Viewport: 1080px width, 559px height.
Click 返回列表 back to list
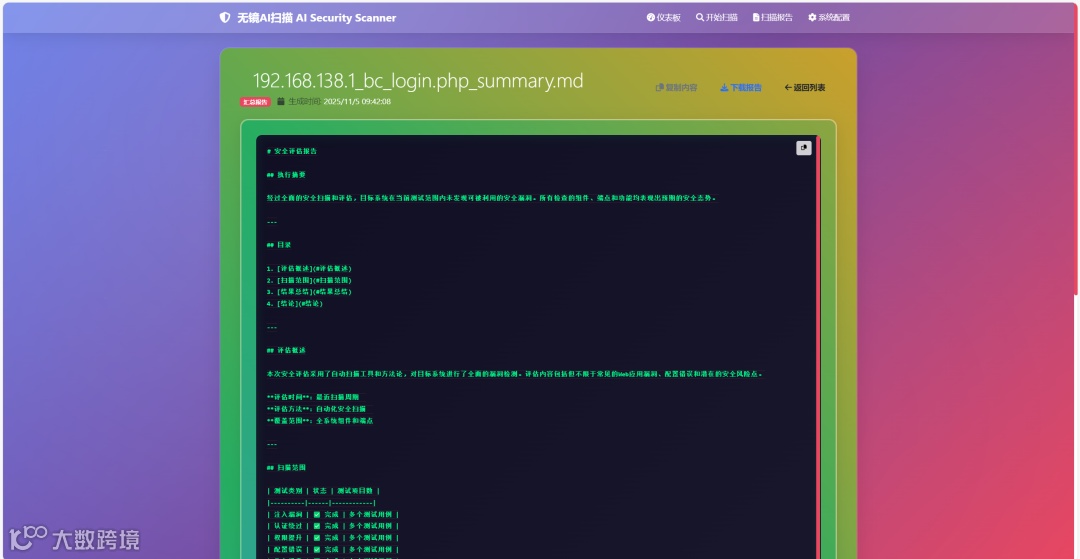[x=804, y=87]
